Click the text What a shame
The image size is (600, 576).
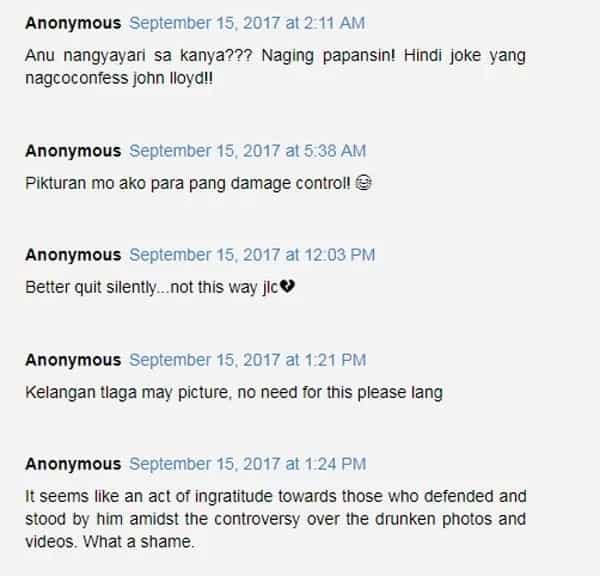click(139, 542)
